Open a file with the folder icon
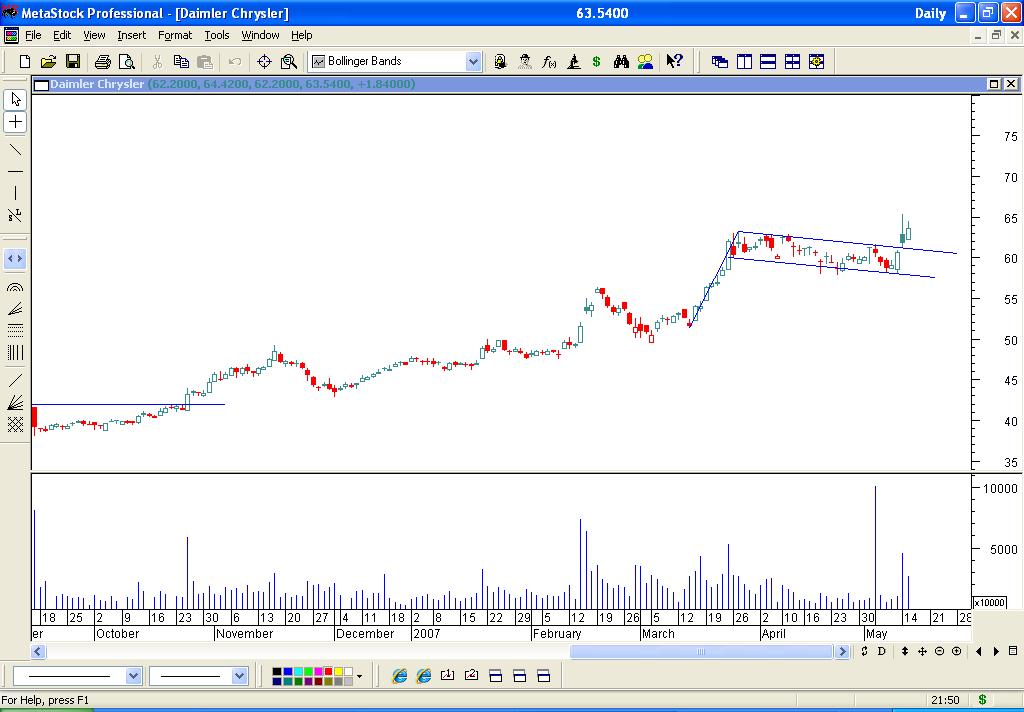The height and width of the screenshot is (712, 1024). coord(48,61)
